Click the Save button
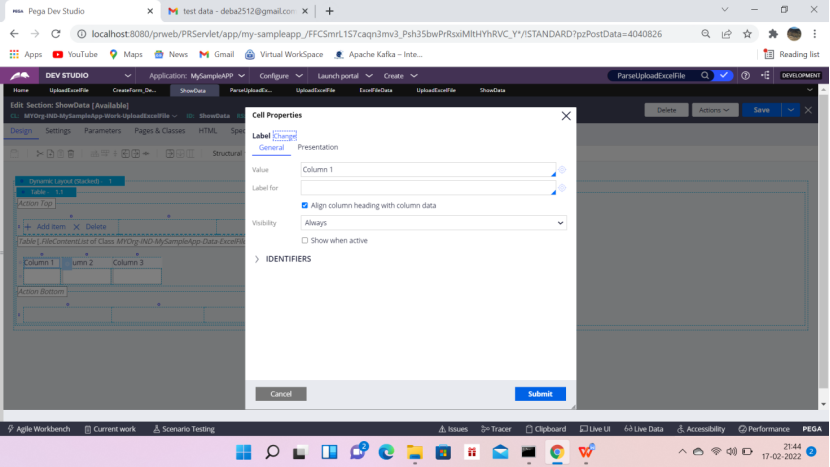The height and width of the screenshot is (467, 830). [761, 110]
